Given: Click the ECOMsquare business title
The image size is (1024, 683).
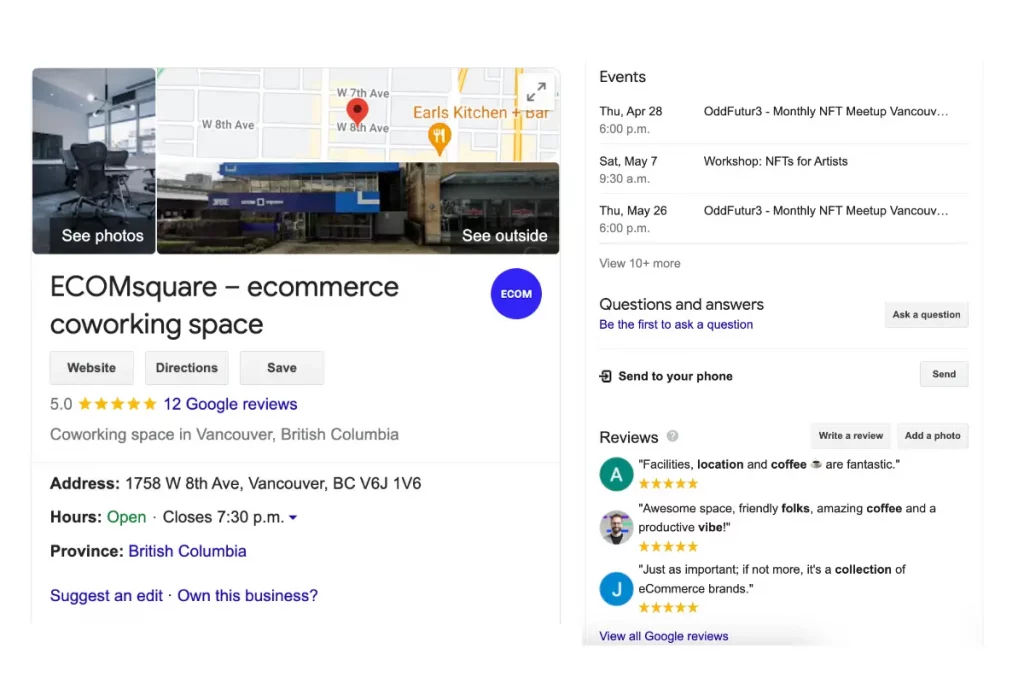Looking at the screenshot, I should click(224, 305).
